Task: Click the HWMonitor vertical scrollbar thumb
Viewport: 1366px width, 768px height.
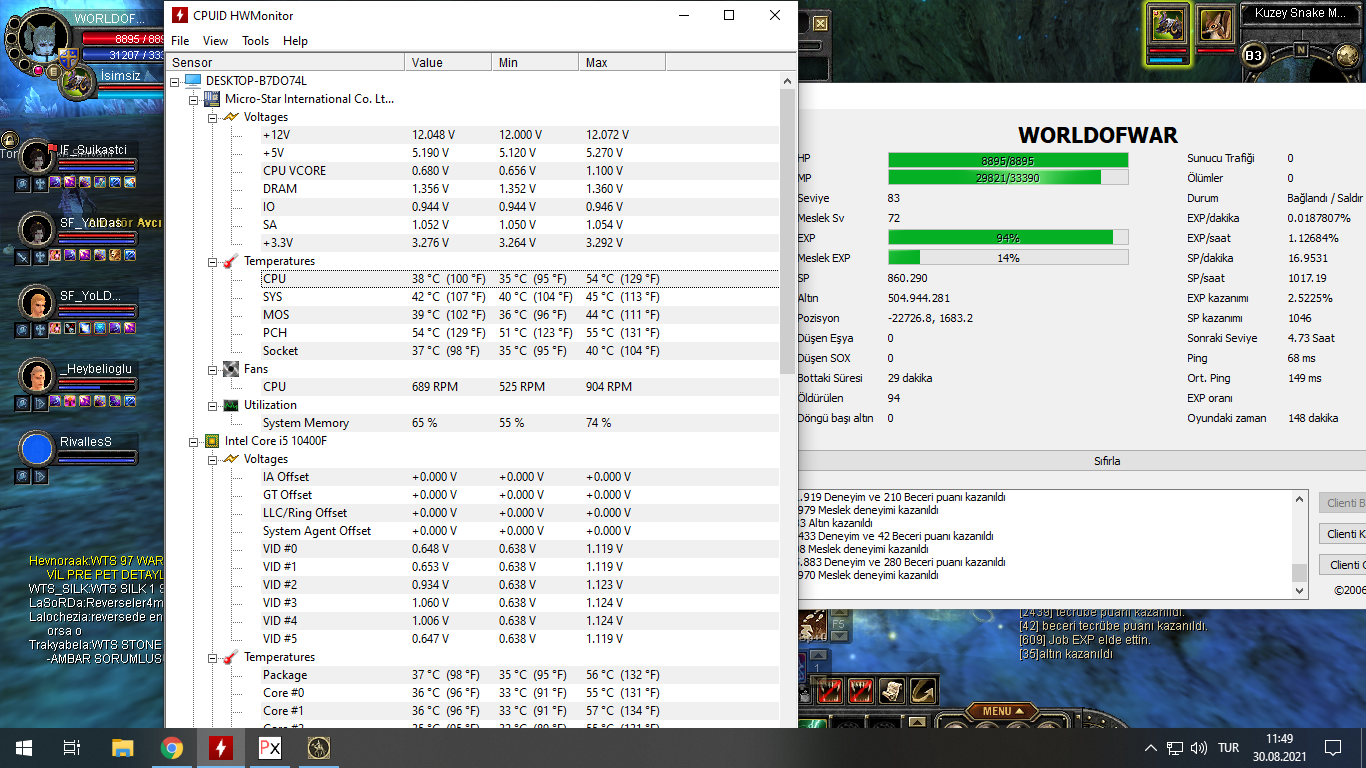Action: tap(787, 230)
